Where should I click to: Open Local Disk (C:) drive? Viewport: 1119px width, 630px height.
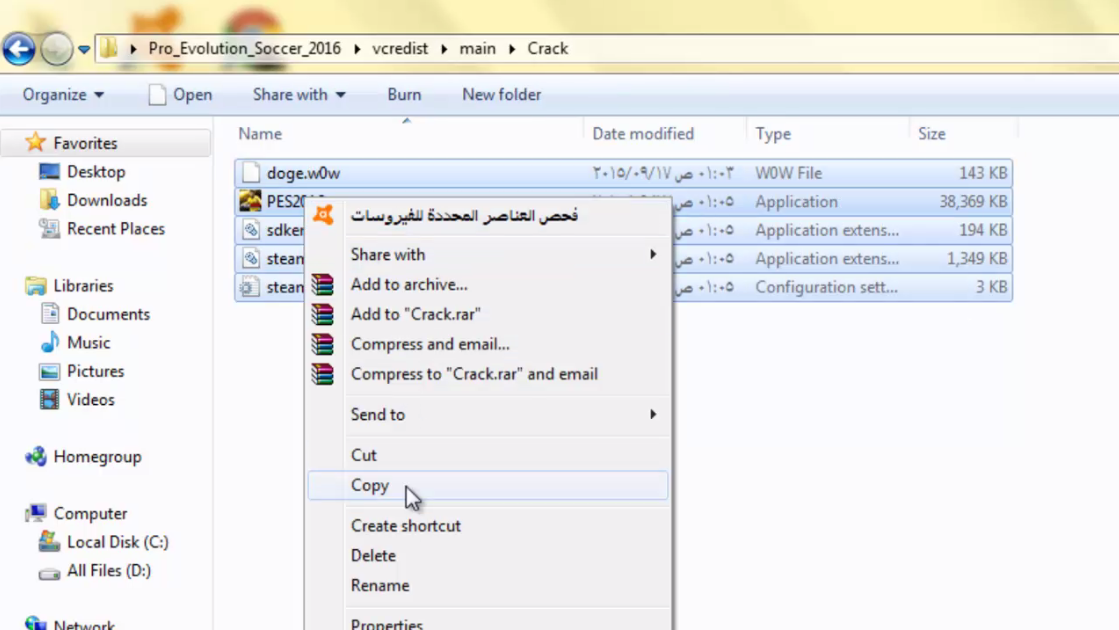click(x=118, y=543)
